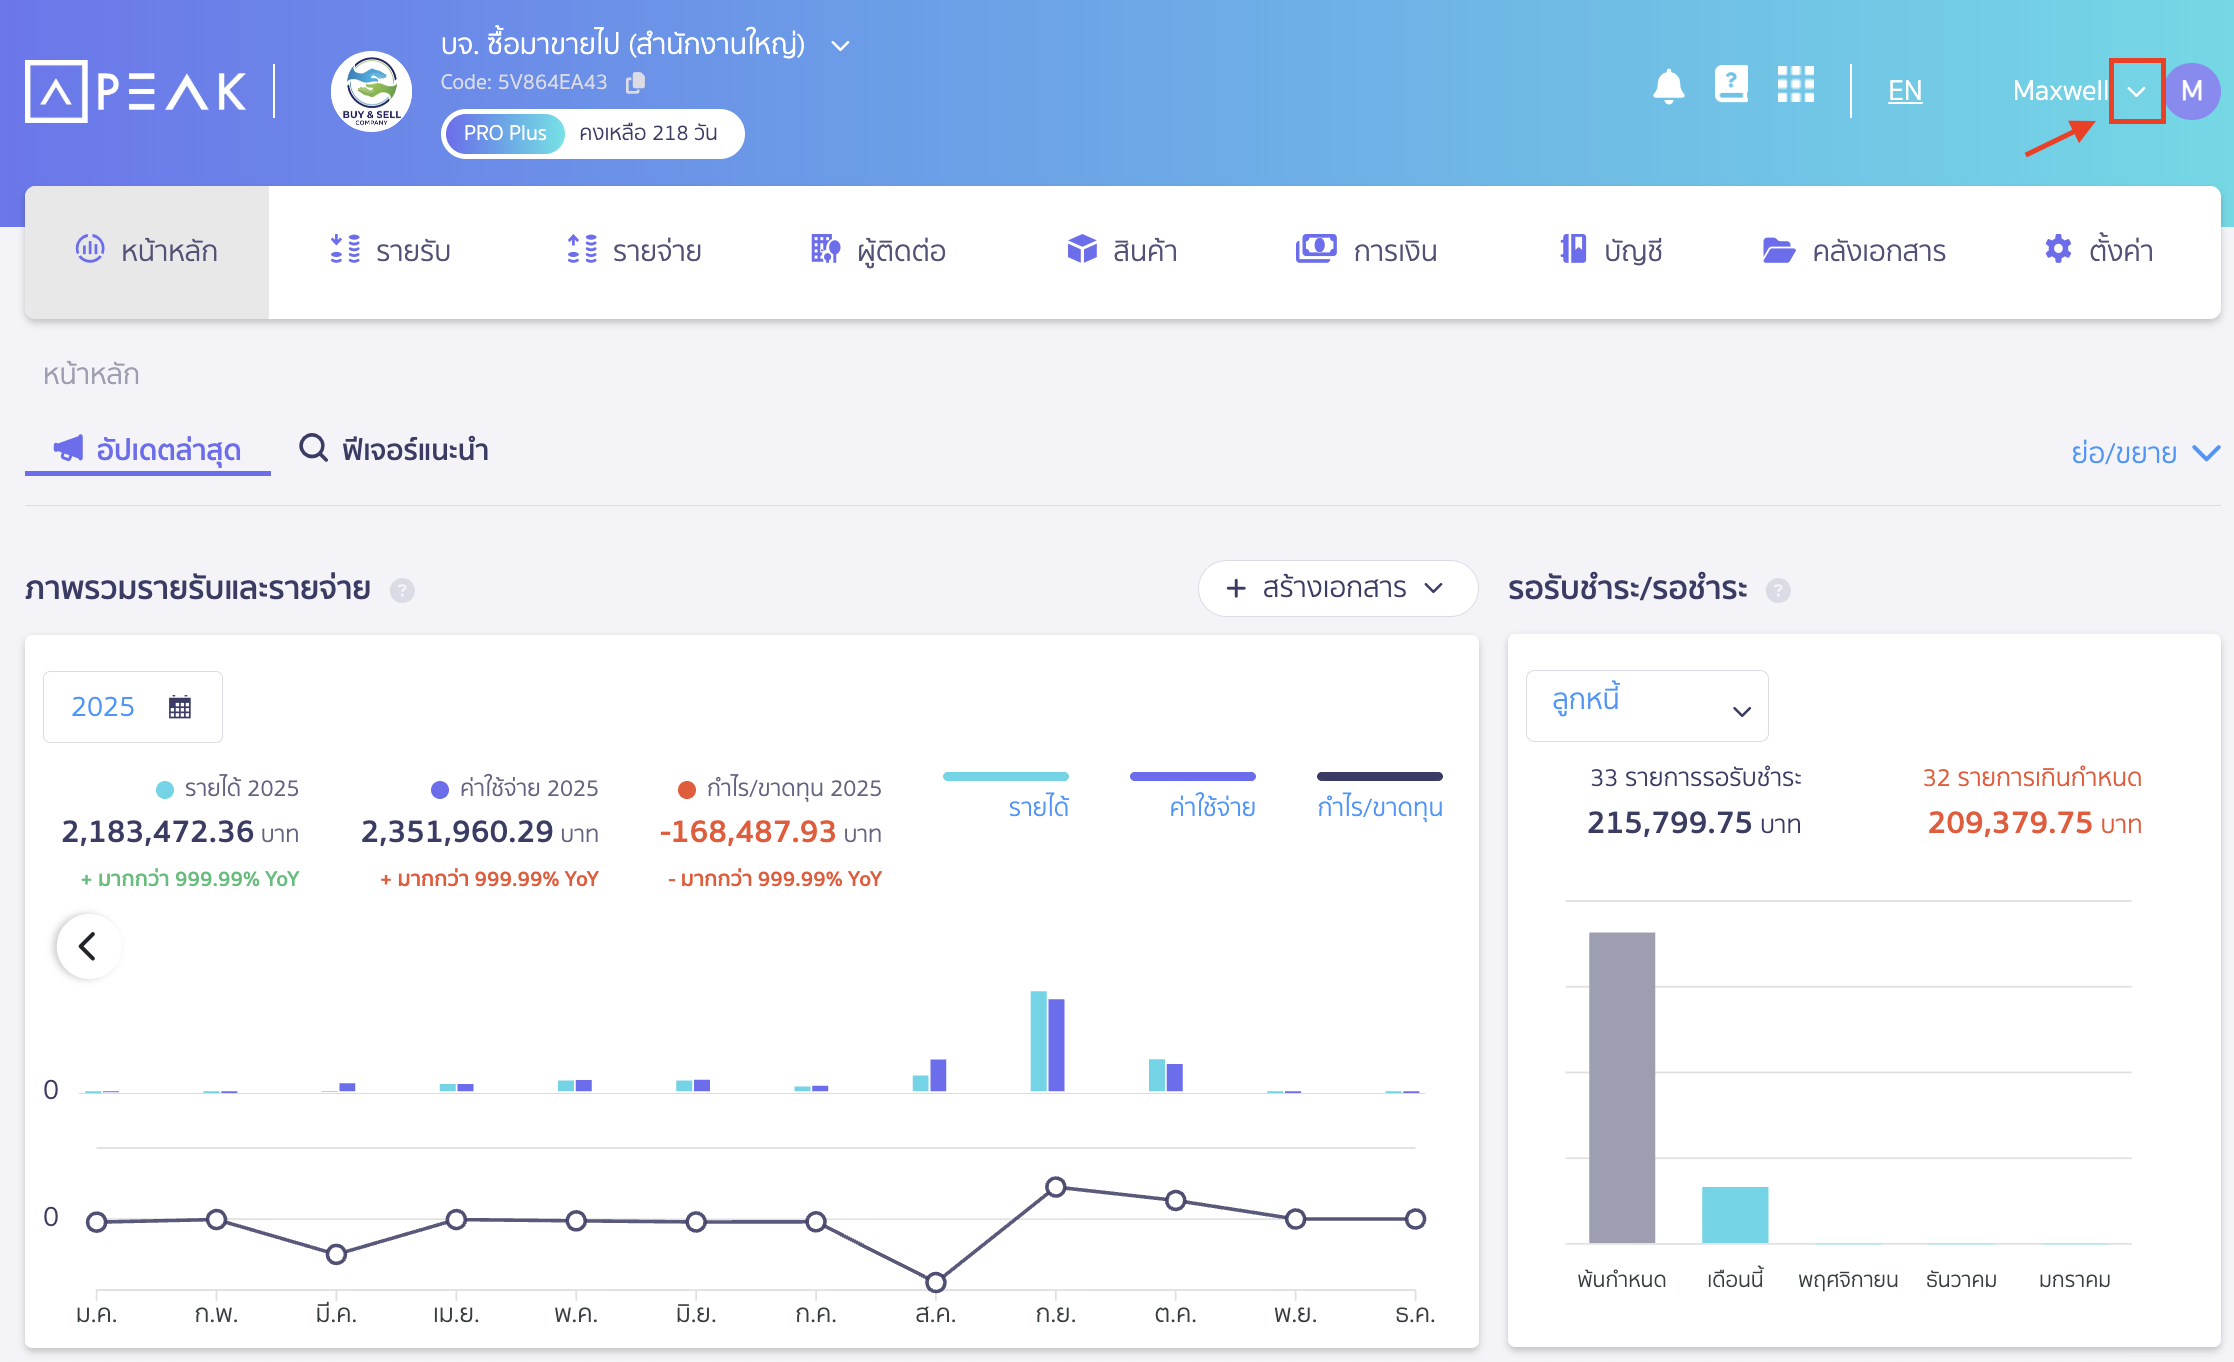This screenshot has width=2234, height=1362.
Task: Copy the company code with copy icon
Action: pos(636,82)
